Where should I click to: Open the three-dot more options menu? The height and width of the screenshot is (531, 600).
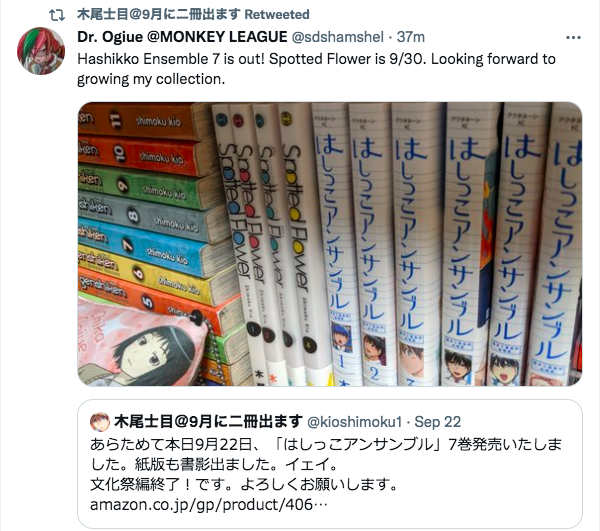click(573, 37)
